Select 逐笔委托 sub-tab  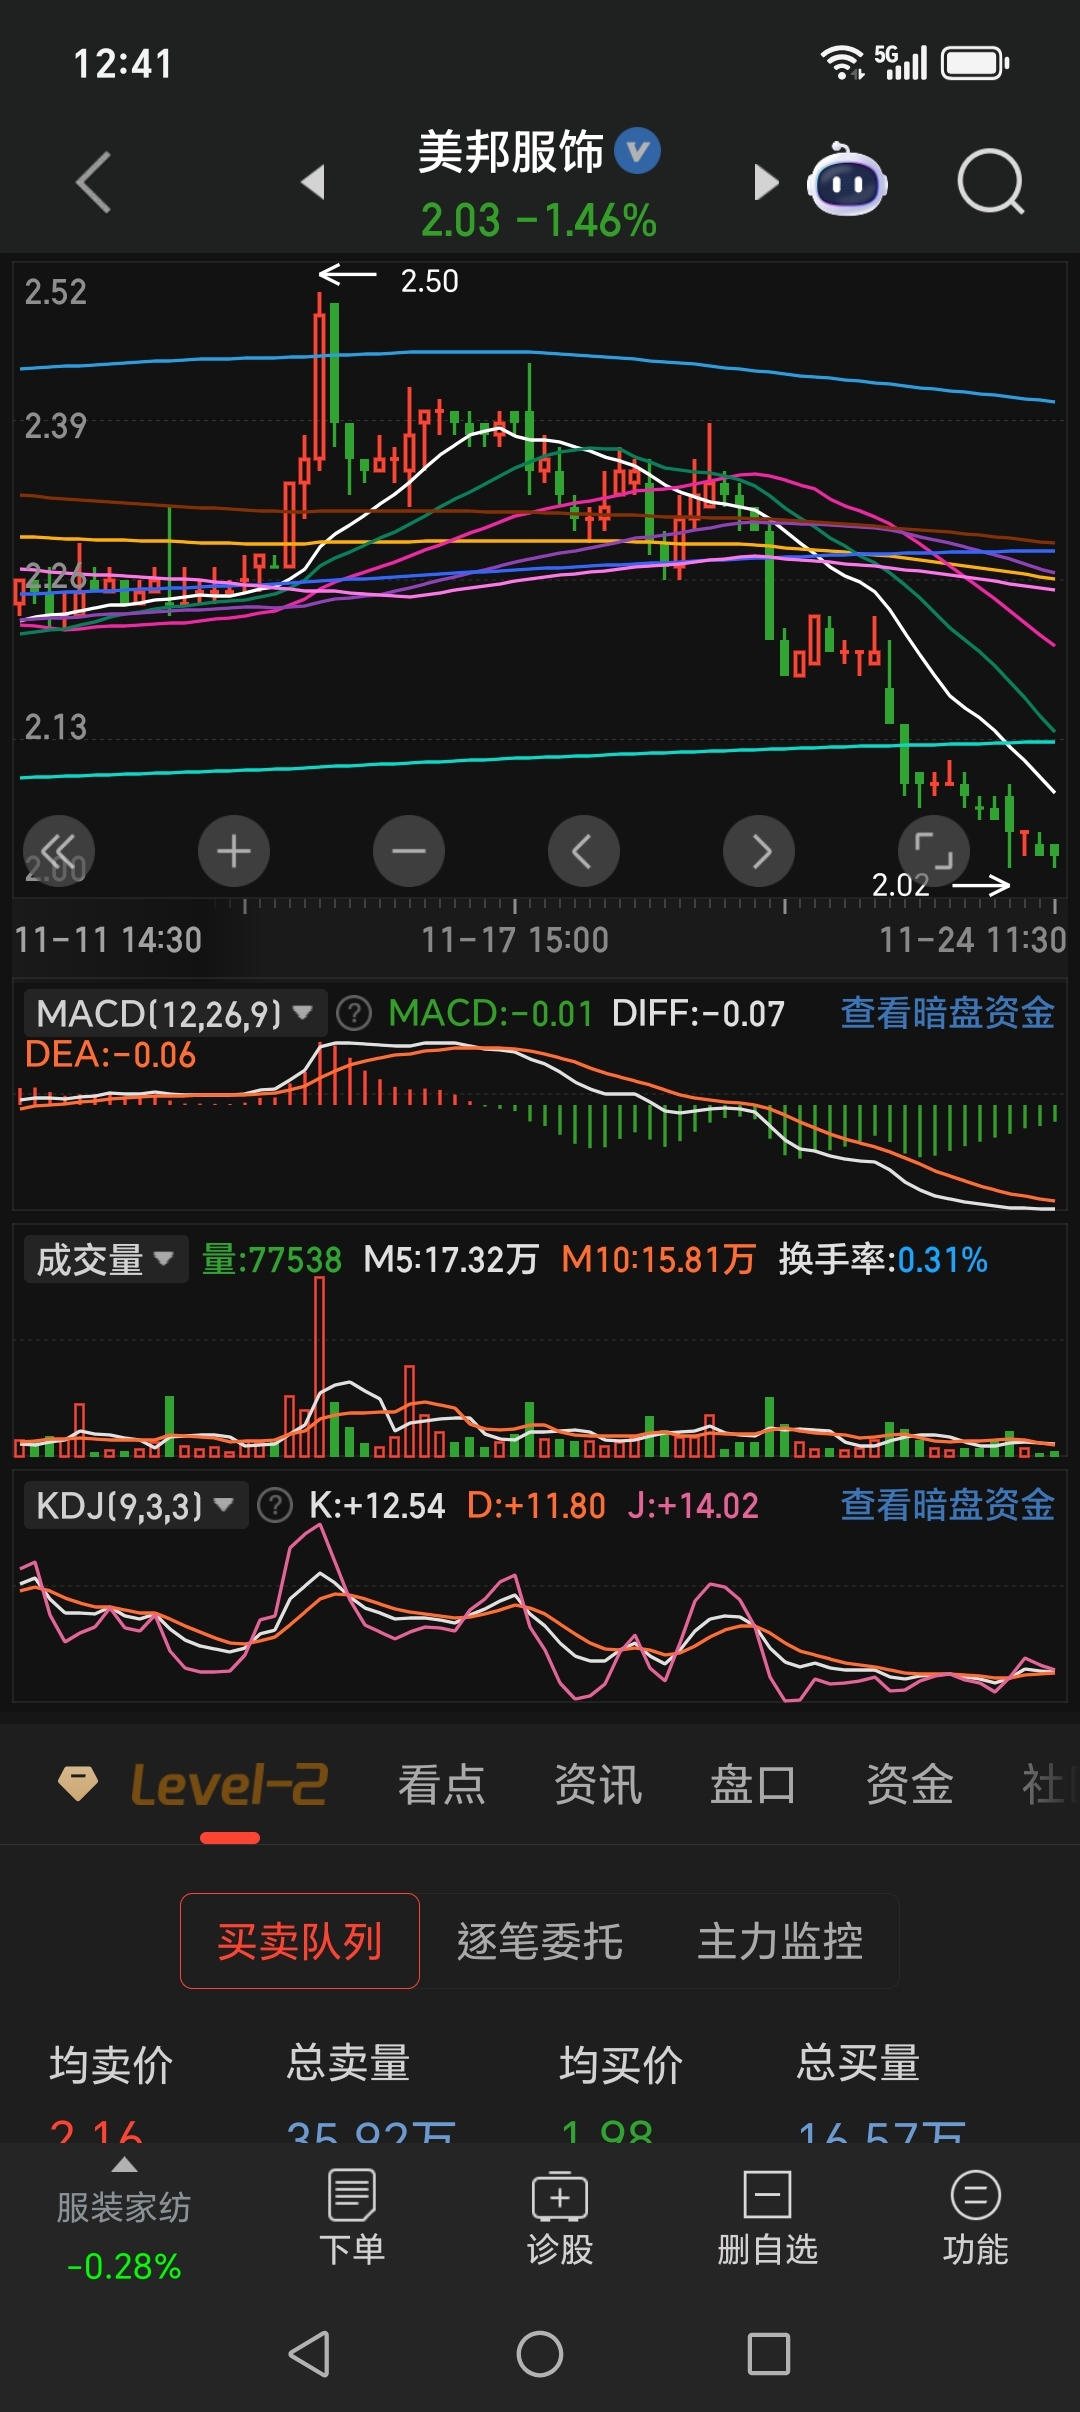[540, 1941]
